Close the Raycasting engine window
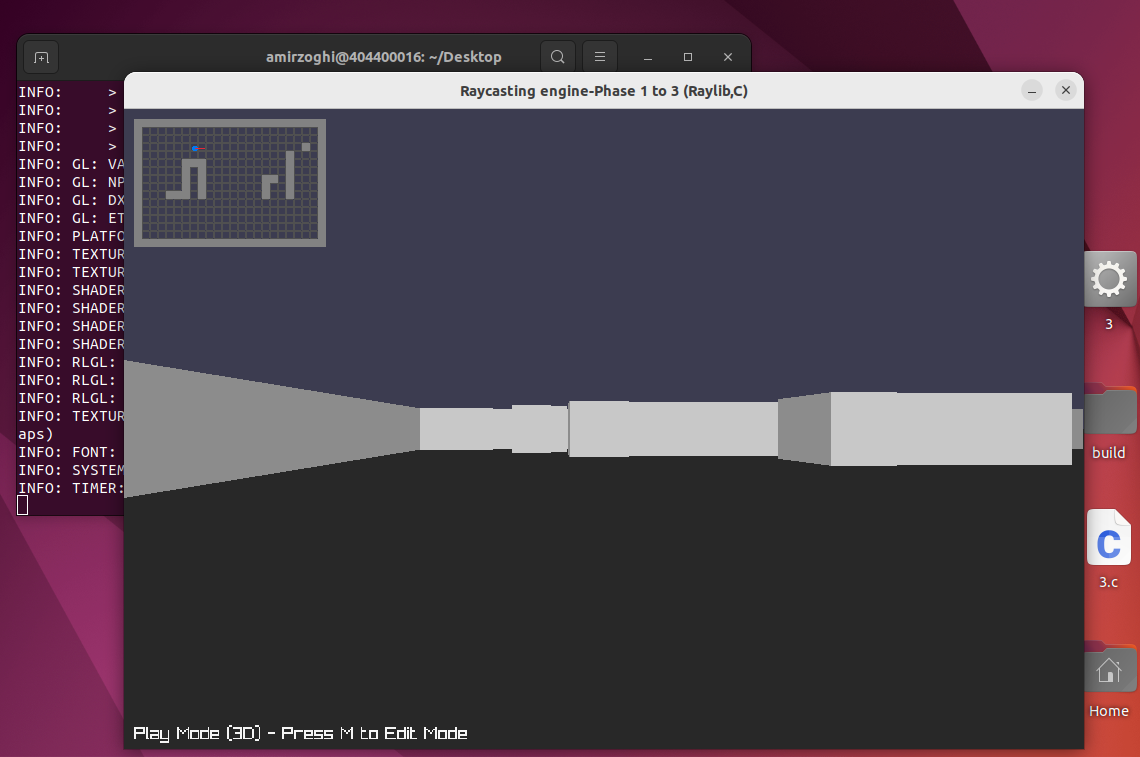The image size is (1140, 757). click(x=1066, y=91)
